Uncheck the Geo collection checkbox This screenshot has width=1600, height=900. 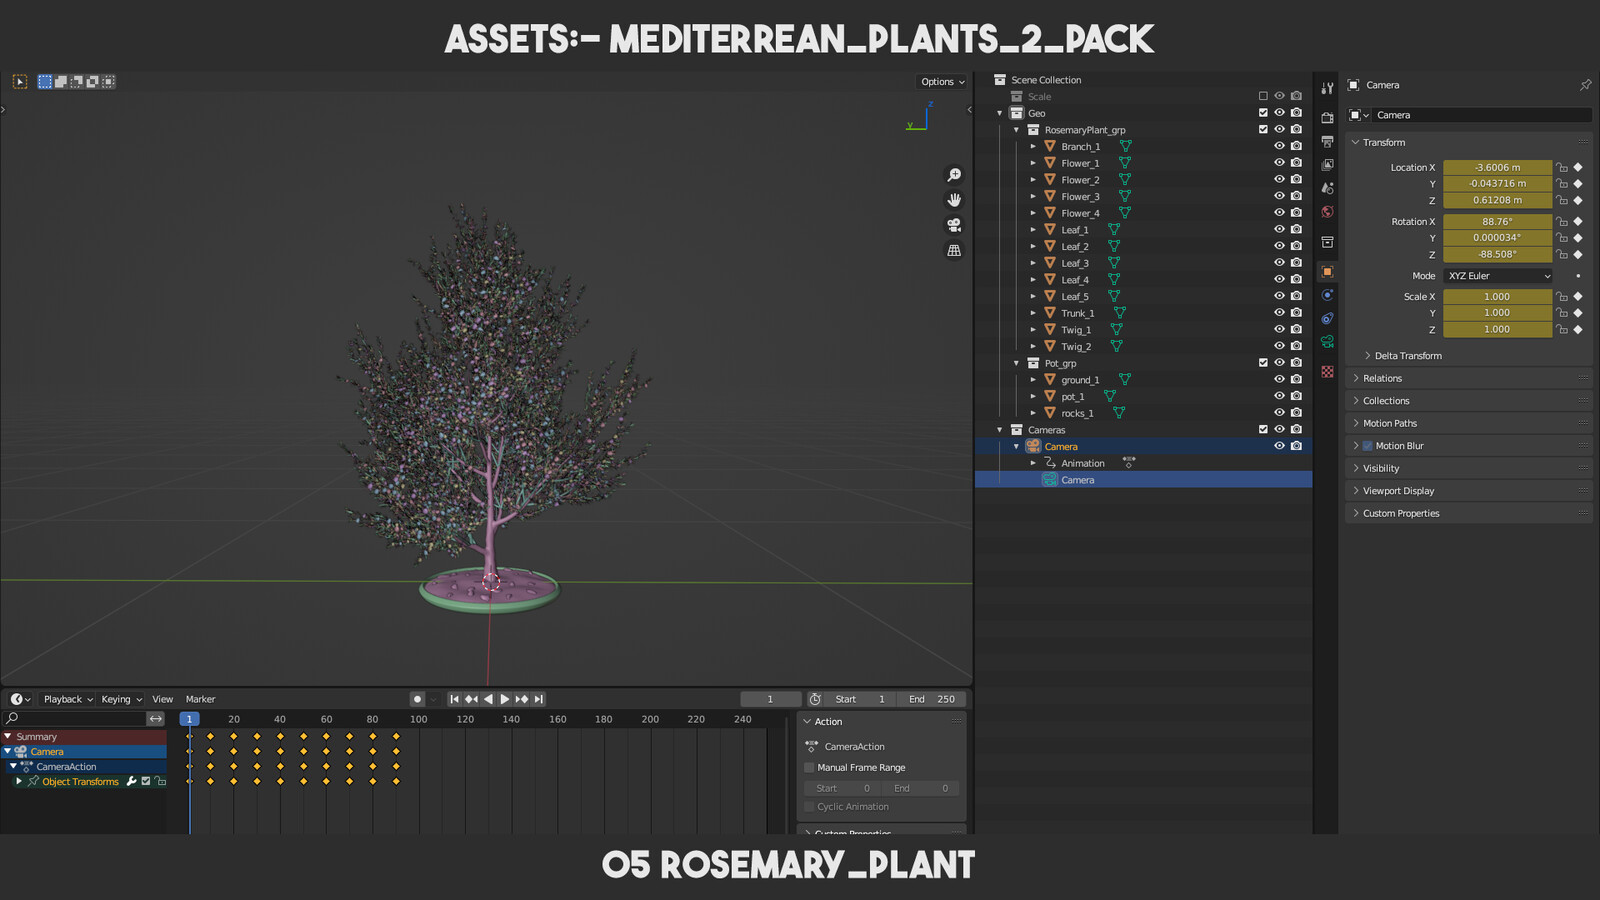[x=1263, y=113]
